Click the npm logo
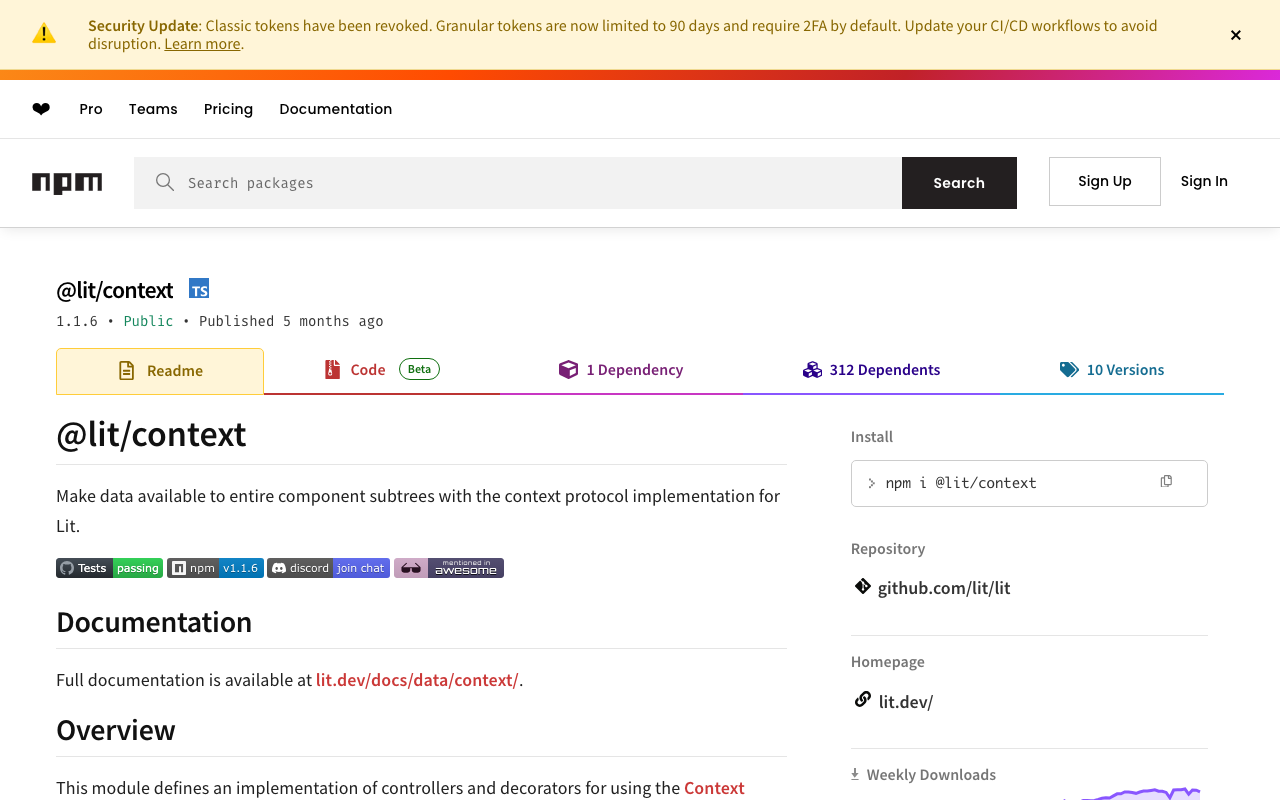Image resolution: width=1280 pixels, height=800 pixels. click(67, 183)
